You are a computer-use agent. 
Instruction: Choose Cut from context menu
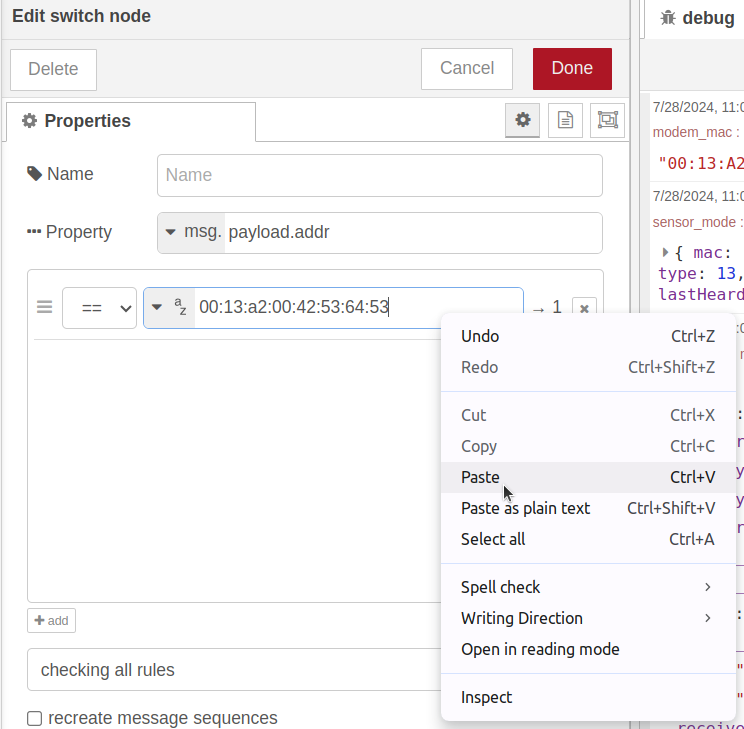click(x=588, y=415)
